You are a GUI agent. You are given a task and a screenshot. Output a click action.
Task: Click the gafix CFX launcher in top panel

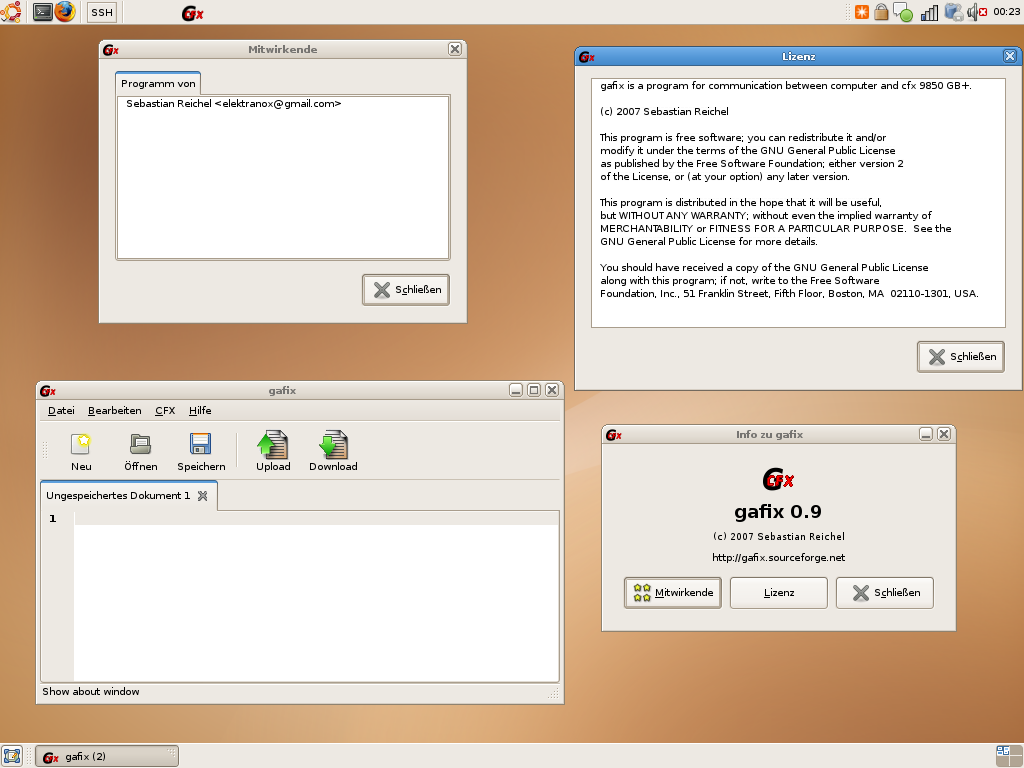point(192,13)
